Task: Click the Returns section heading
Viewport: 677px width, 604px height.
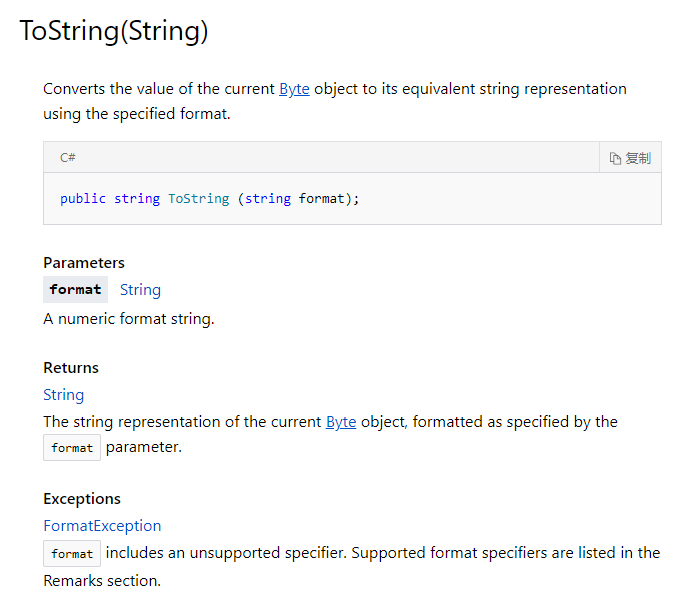Action: click(71, 368)
